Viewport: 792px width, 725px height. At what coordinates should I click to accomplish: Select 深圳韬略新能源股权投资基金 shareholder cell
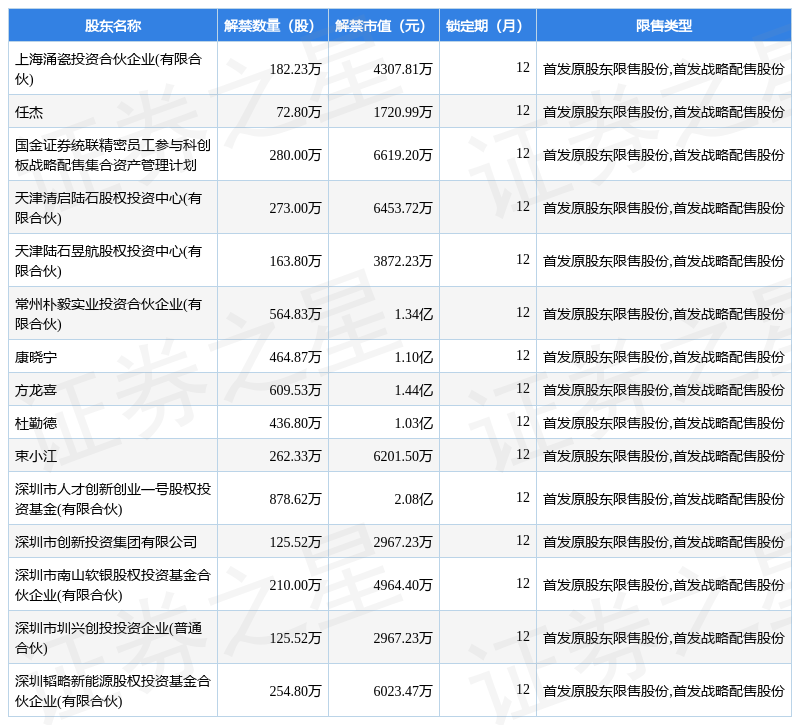click(113, 691)
